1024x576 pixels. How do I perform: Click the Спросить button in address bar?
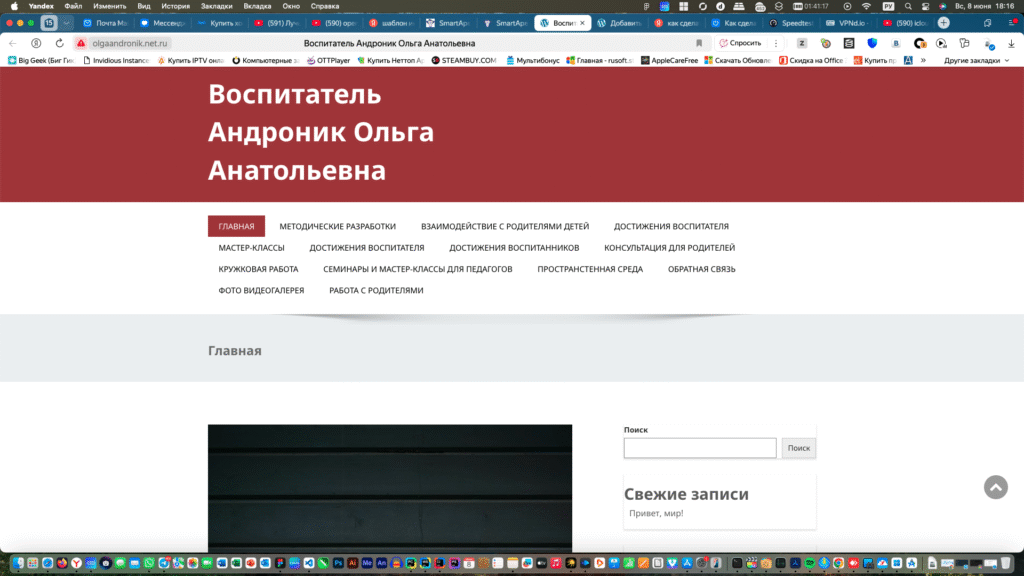pyautogui.click(x=740, y=43)
